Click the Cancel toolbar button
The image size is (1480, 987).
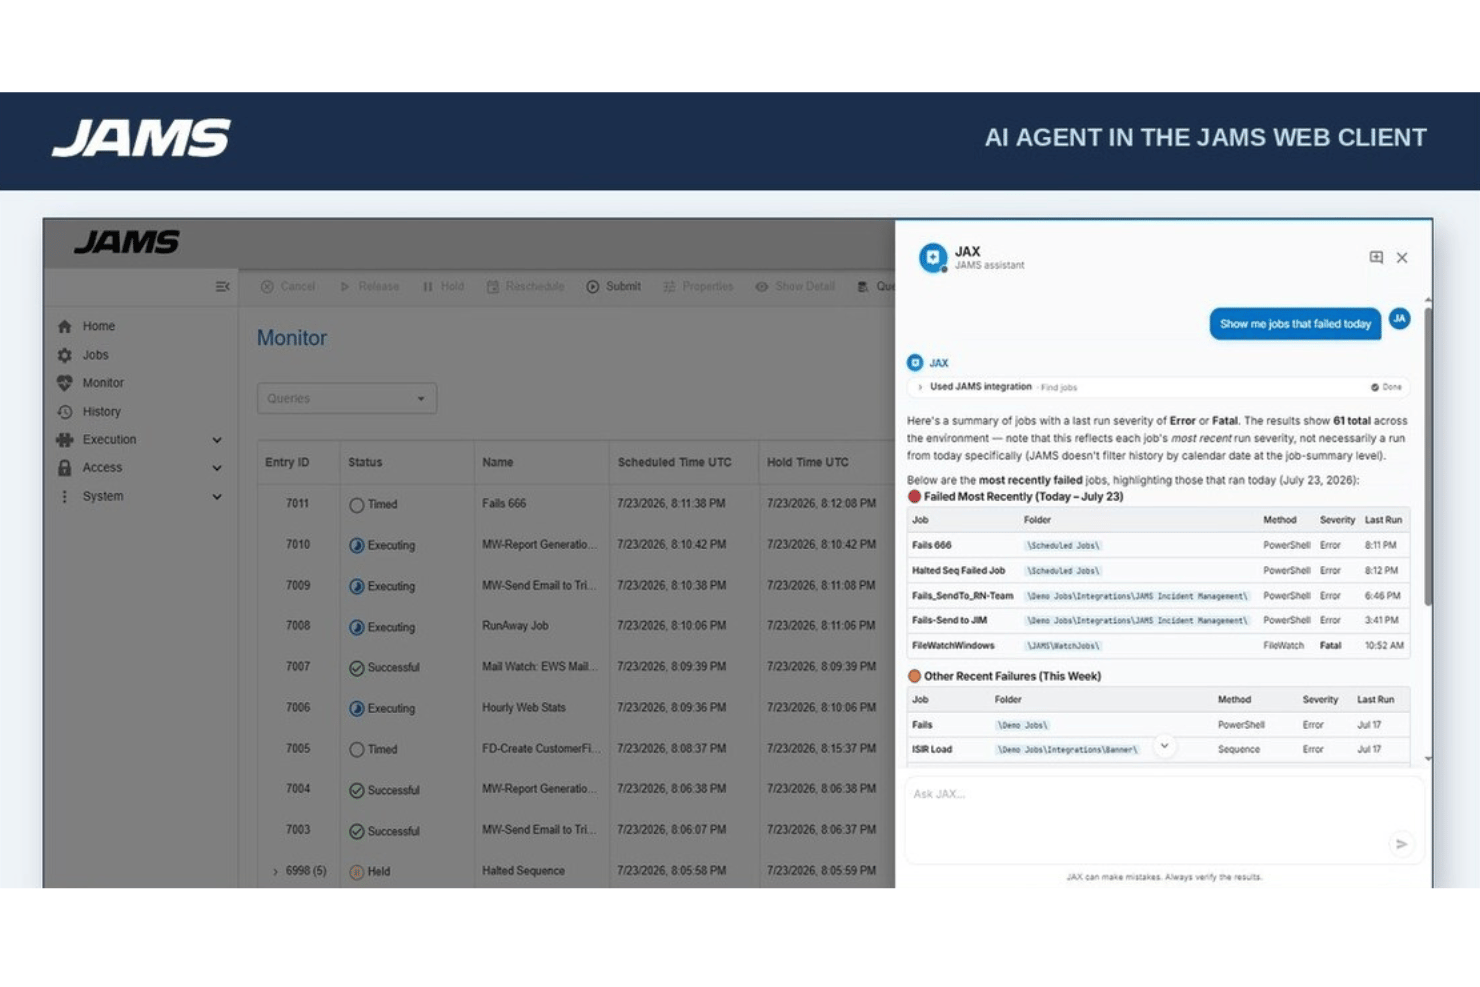(x=288, y=287)
